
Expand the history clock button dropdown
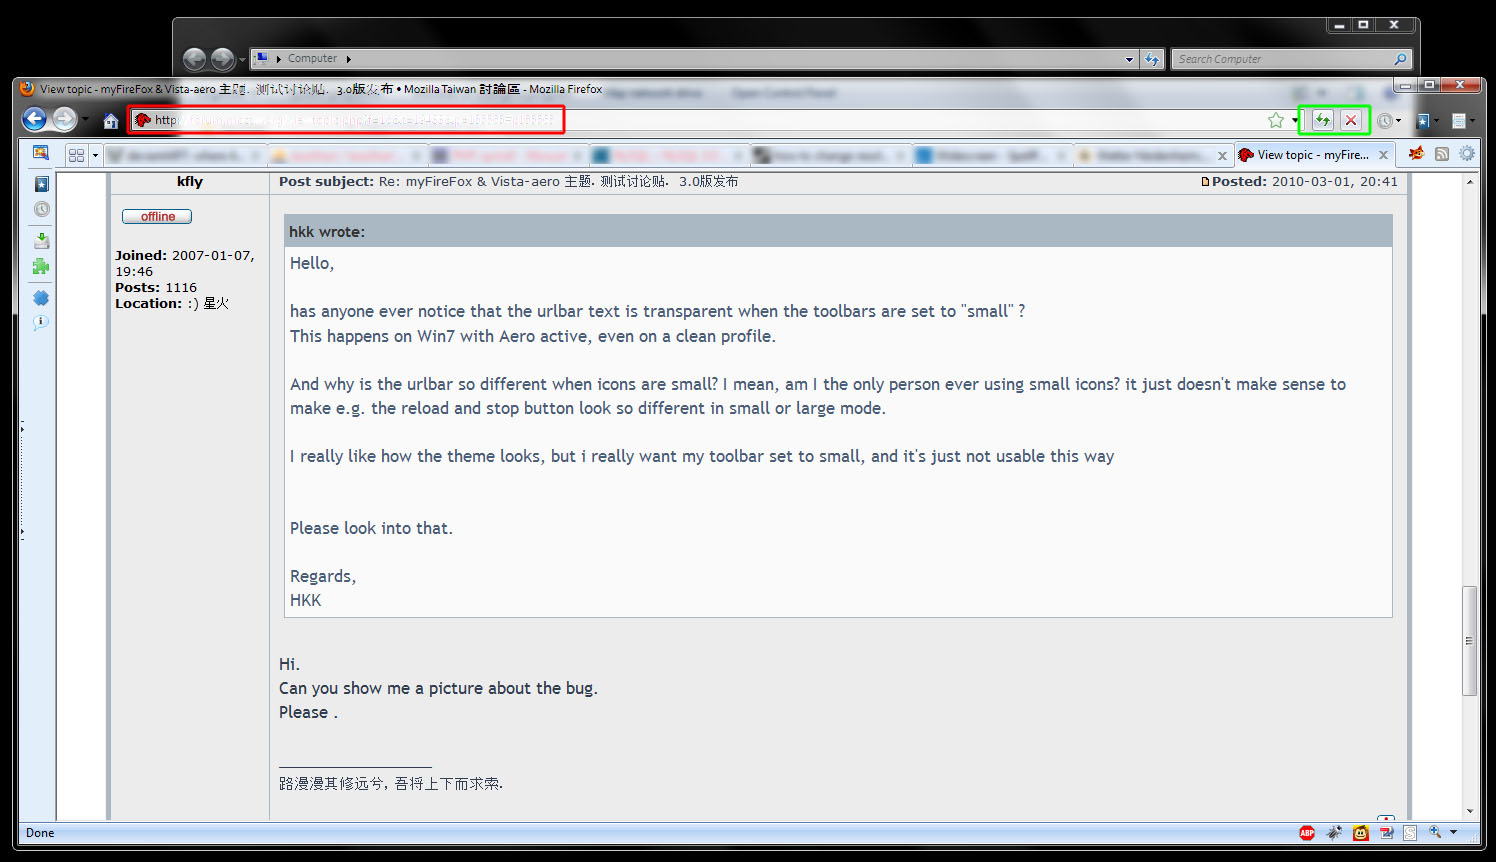(x=1398, y=121)
